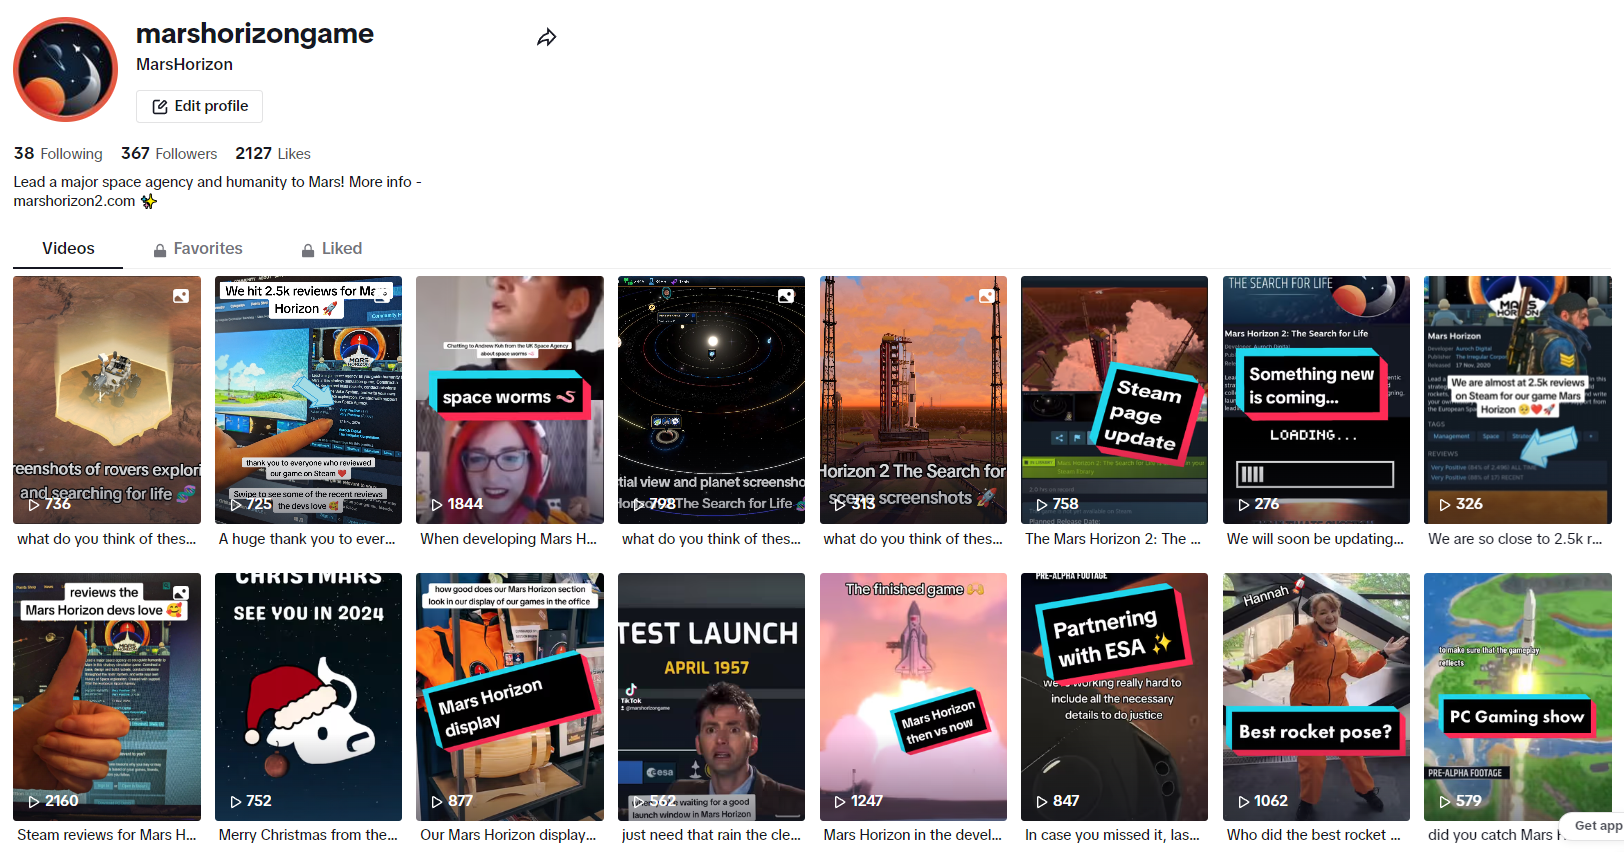Open the 'We hit 2.5k reviews' video

pyautogui.click(x=308, y=400)
